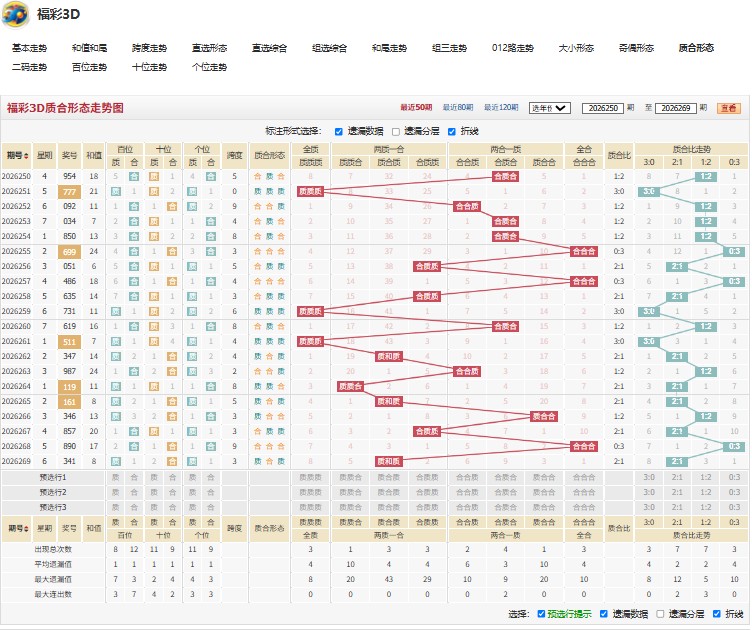The image size is (752, 630).
Task: Open the 二码走势 link
Action: 29,67
